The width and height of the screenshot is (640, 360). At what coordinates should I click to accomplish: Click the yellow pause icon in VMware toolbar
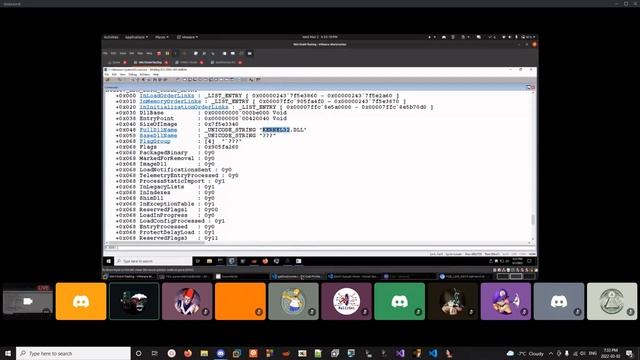tap(167, 53)
